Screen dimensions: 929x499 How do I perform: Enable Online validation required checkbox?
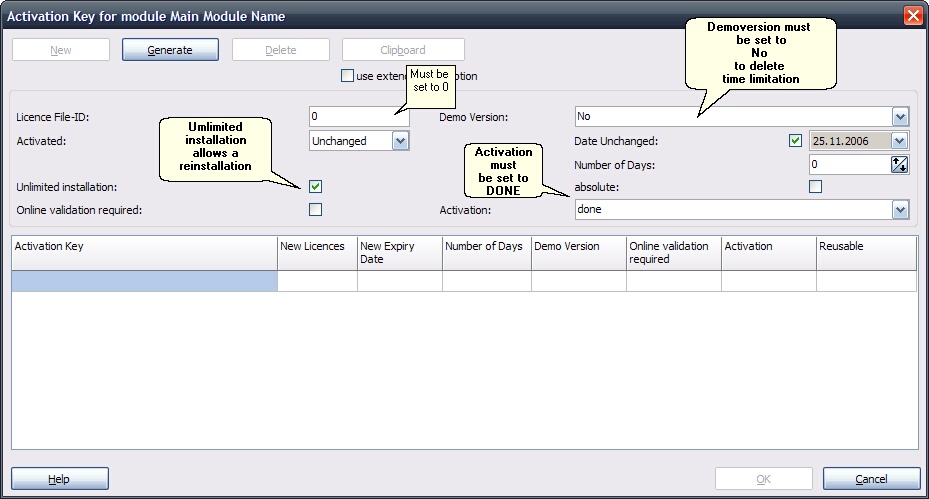pyautogui.click(x=316, y=209)
